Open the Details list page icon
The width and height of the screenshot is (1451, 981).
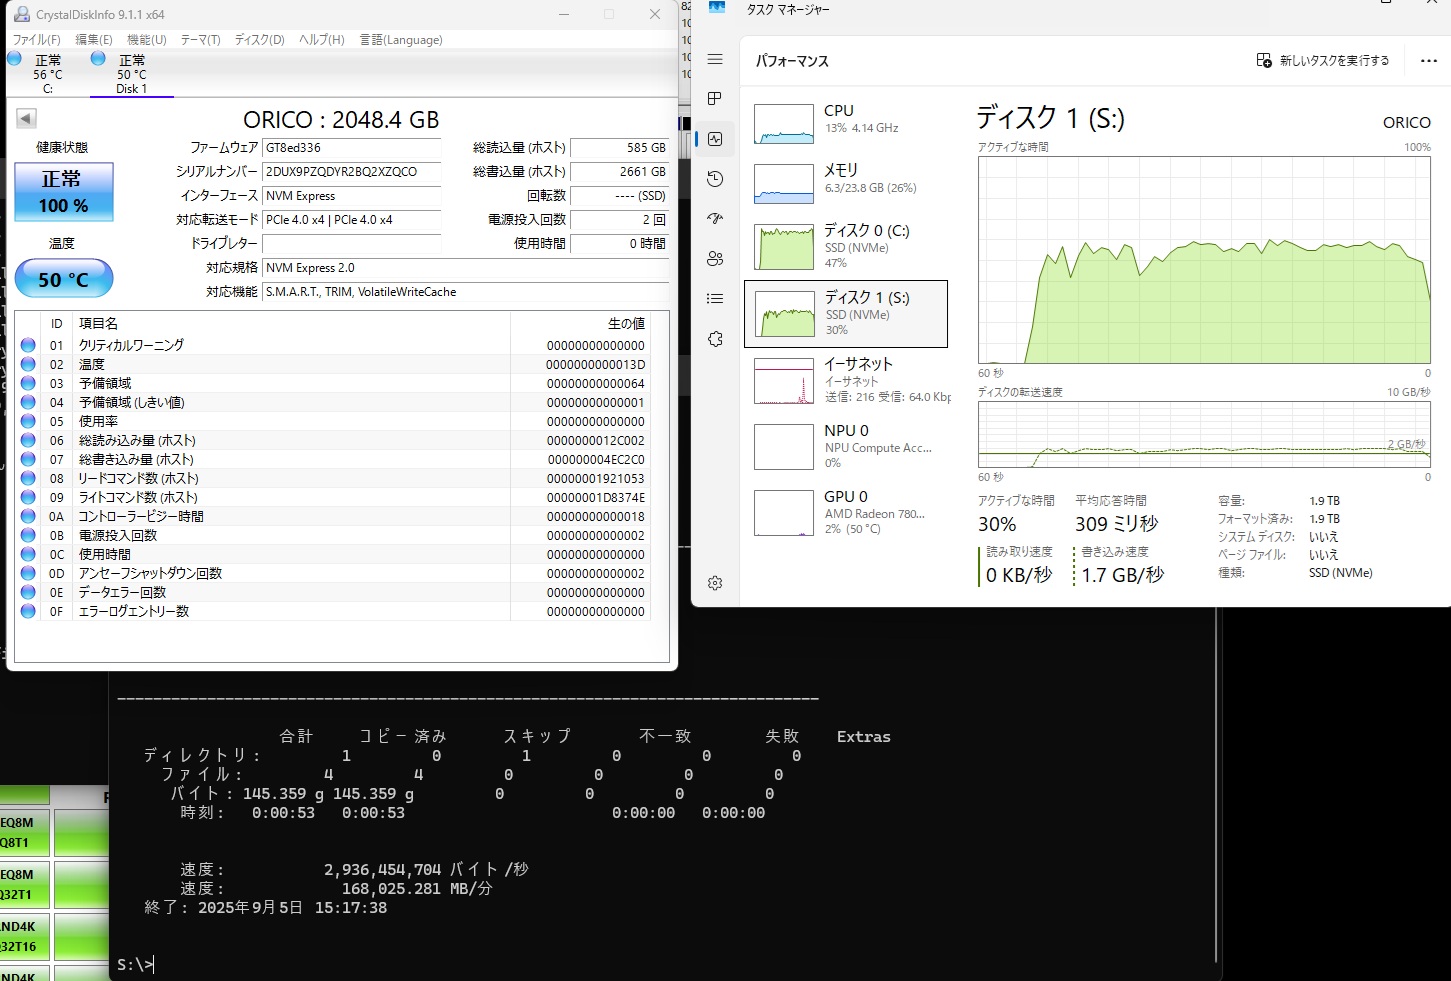[x=715, y=299]
